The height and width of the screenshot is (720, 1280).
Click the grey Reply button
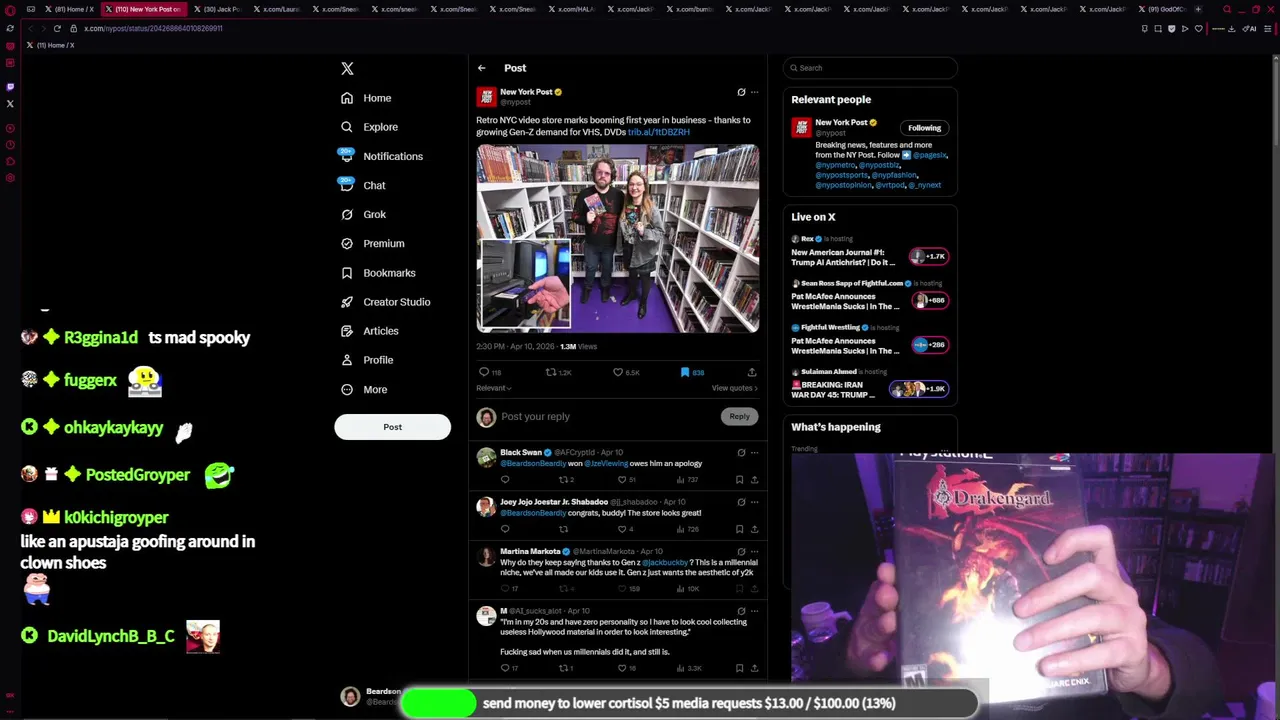[x=739, y=416]
